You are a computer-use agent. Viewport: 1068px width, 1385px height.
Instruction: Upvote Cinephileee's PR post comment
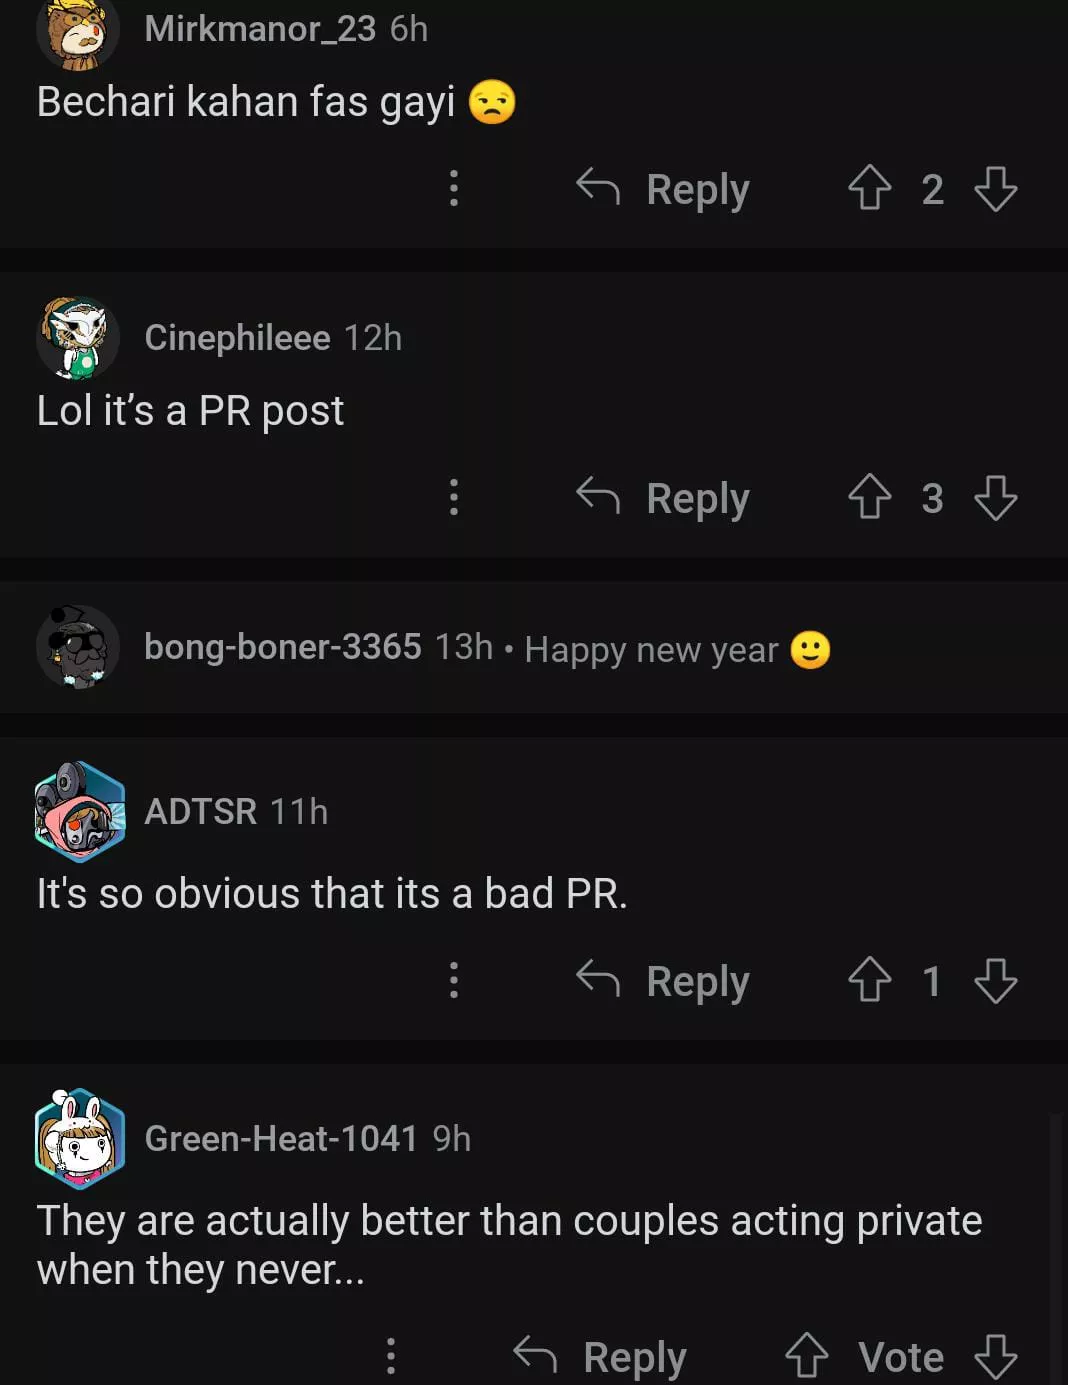(869, 497)
